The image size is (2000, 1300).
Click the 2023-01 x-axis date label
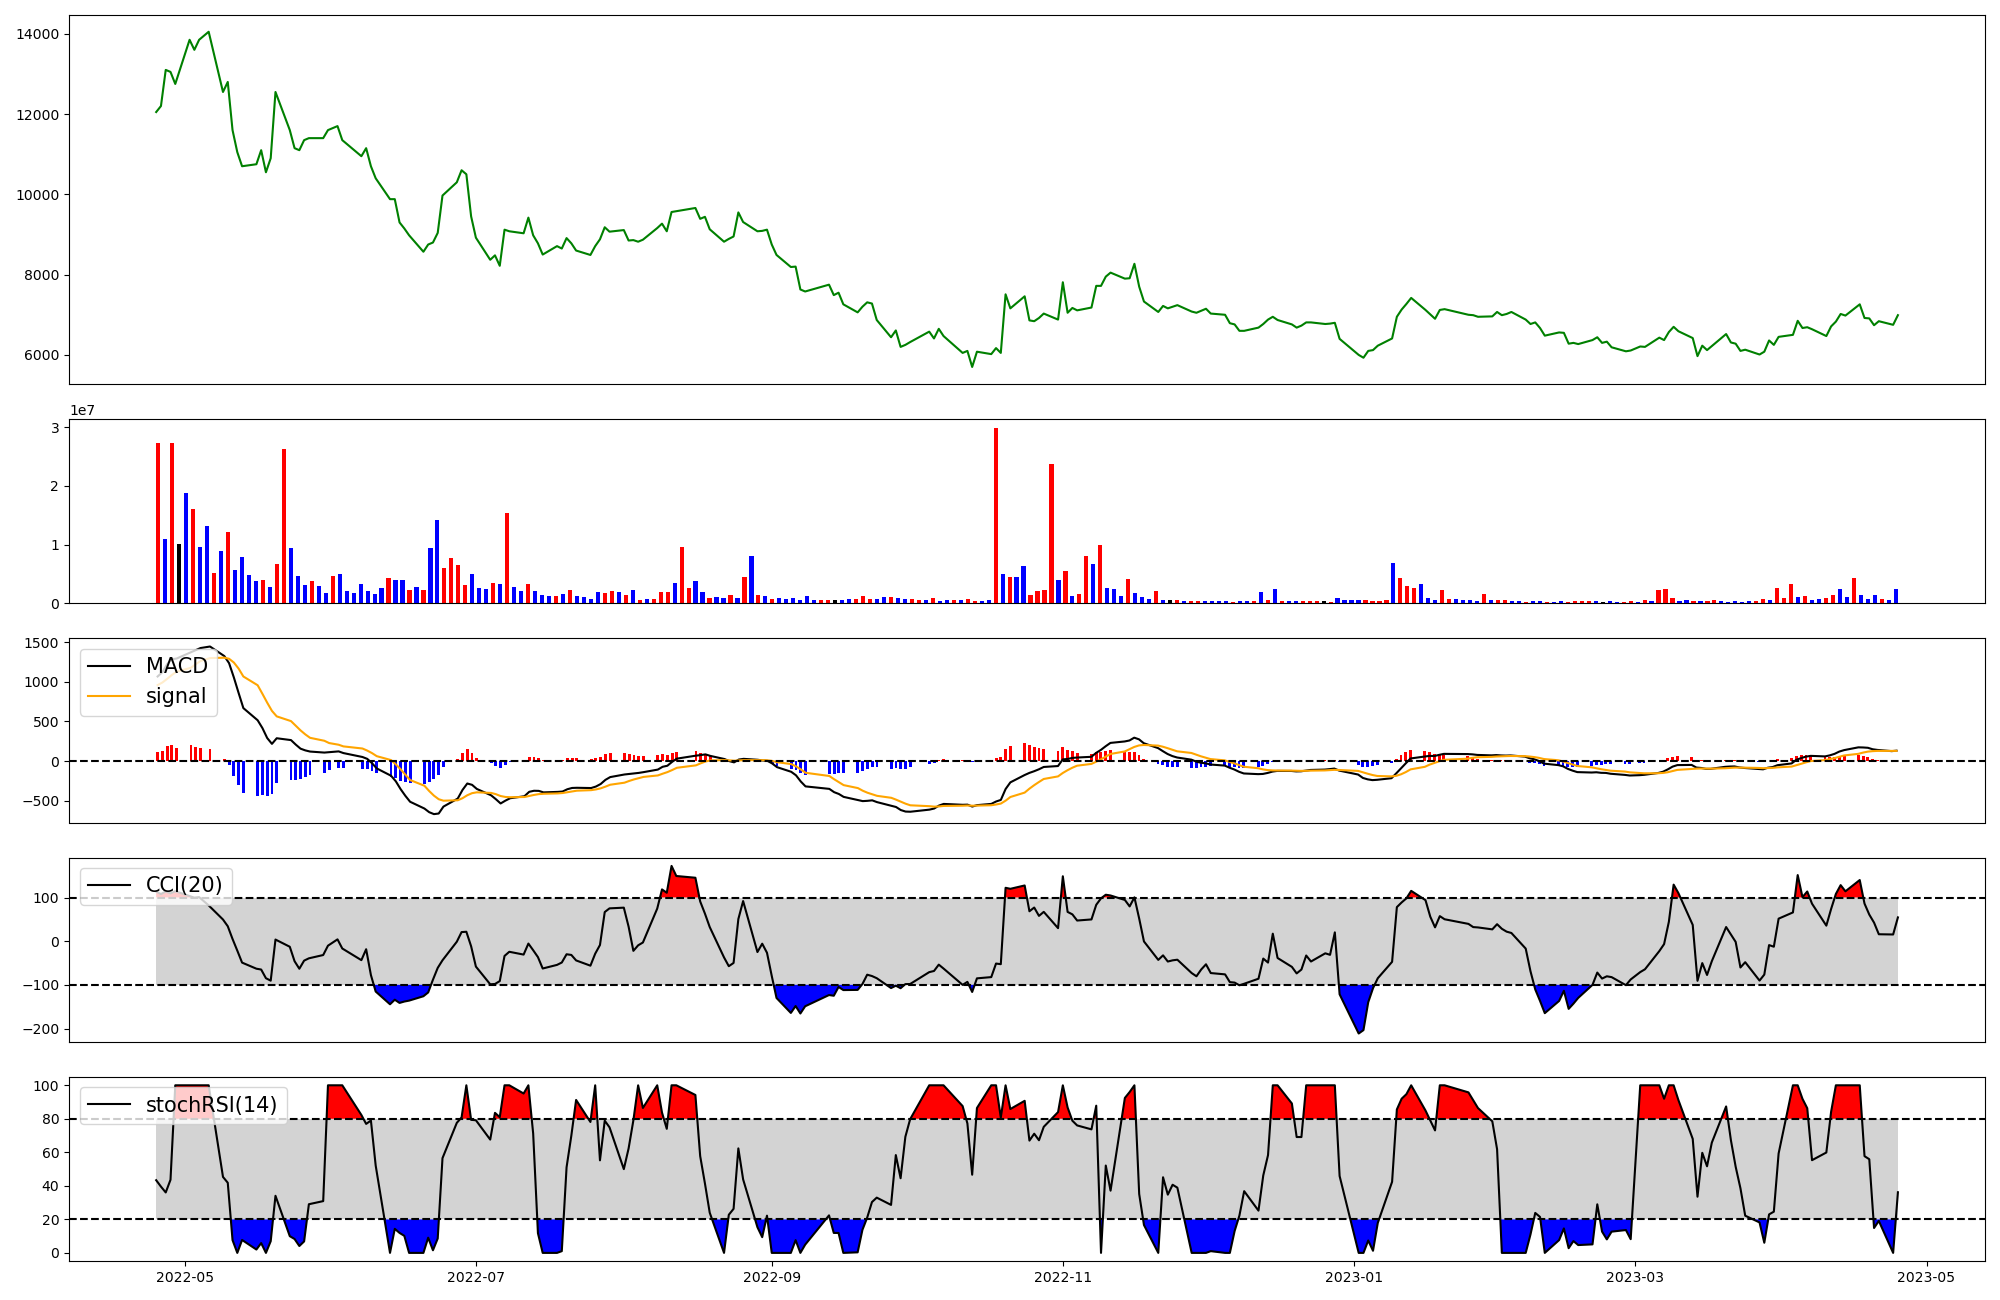point(1354,1277)
